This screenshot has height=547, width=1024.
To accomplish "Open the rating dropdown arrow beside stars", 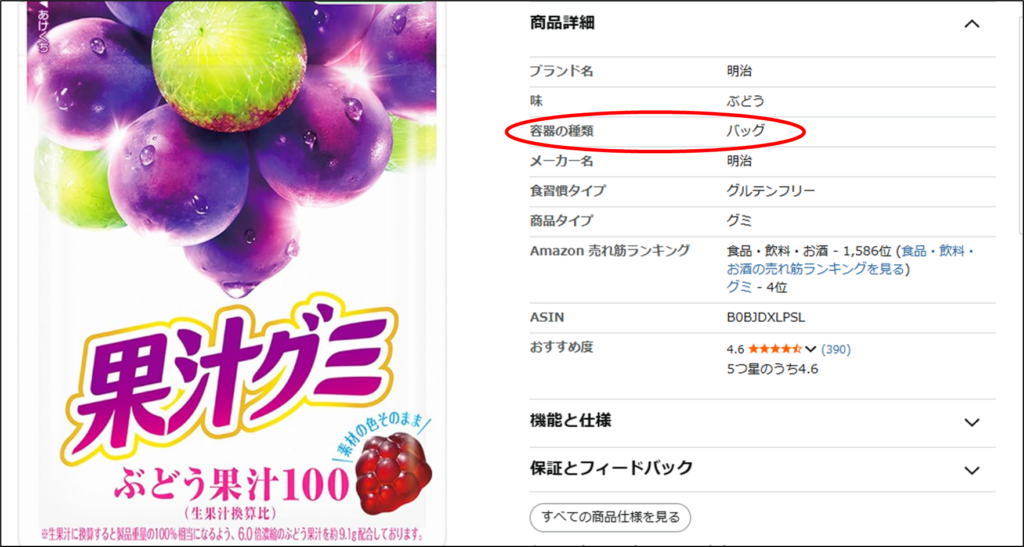I will click(810, 349).
